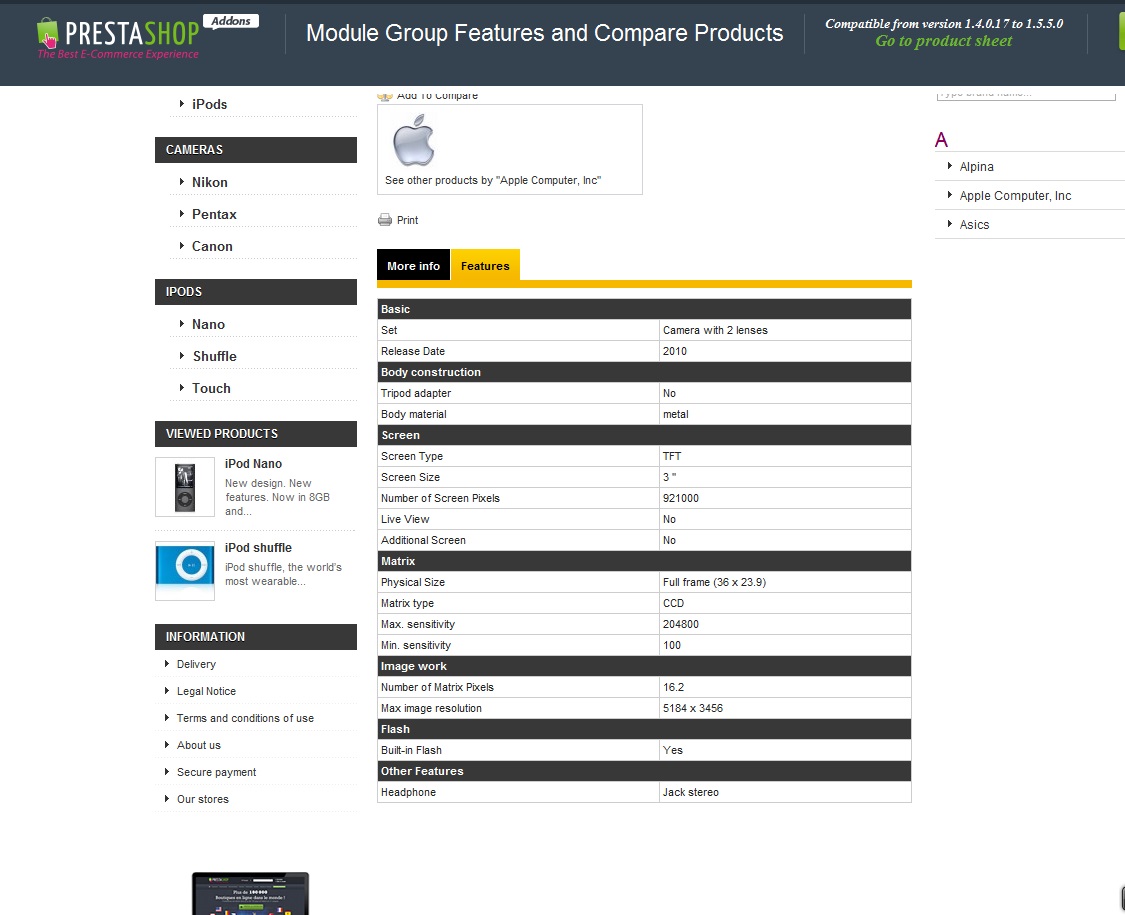Select the Apple Computer, Inc manufacturer
The width and height of the screenshot is (1125, 915).
point(1014,196)
